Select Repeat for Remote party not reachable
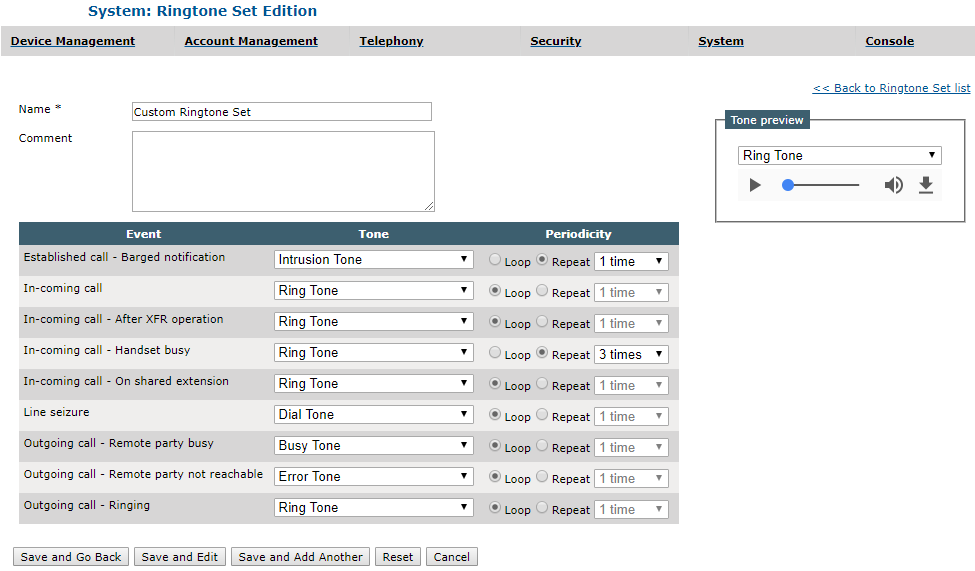Image resolution: width=975 pixels, height=571 pixels. tap(542, 476)
